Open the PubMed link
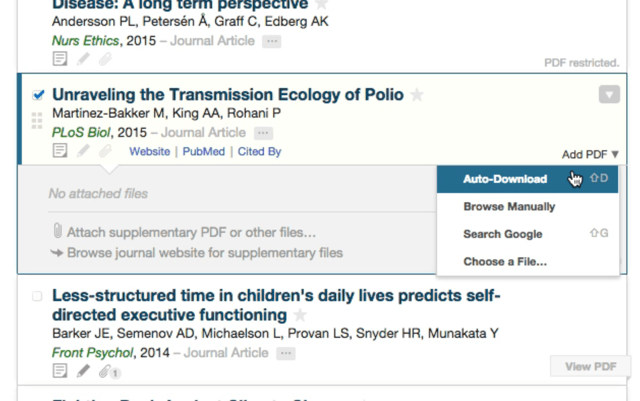Screen dimensions: 640x401 tap(204, 151)
